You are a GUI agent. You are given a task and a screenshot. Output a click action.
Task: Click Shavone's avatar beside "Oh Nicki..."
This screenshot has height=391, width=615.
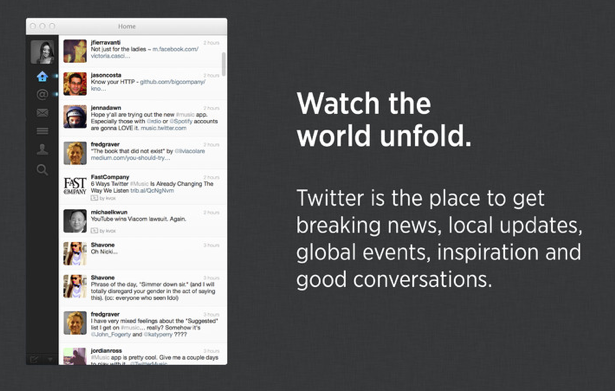(75, 253)
